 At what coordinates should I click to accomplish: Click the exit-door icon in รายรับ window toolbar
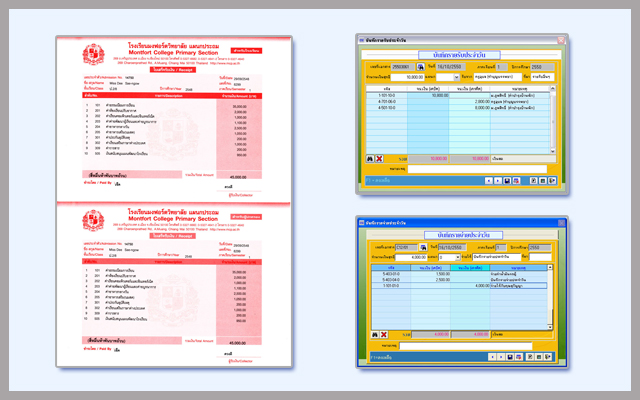[x=552, y=180]
